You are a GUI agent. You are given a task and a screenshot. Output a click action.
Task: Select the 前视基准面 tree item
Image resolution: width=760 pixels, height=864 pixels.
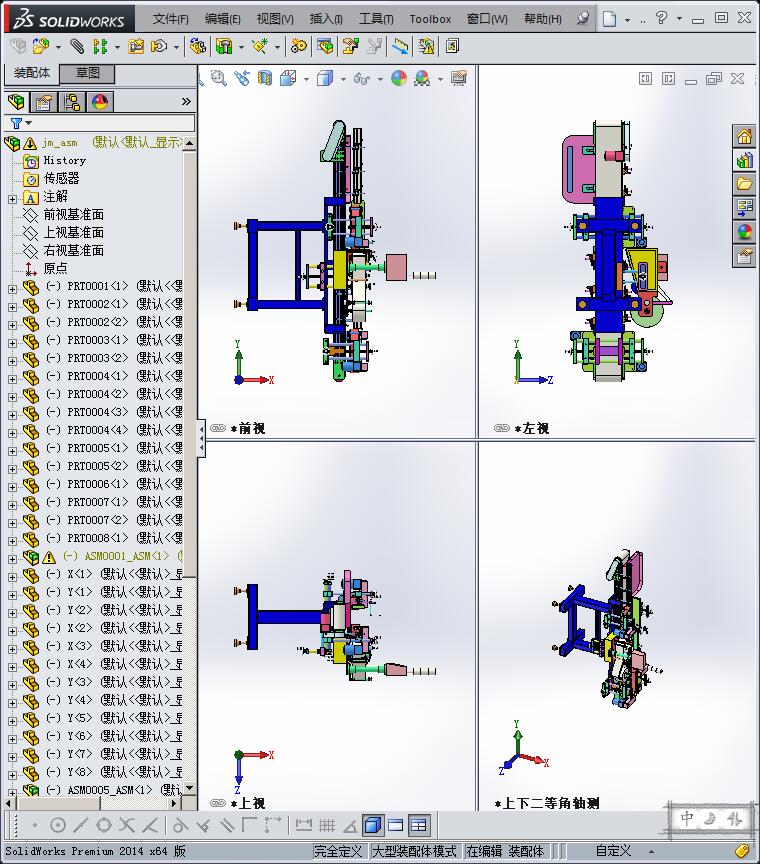[x=74, y=214]
